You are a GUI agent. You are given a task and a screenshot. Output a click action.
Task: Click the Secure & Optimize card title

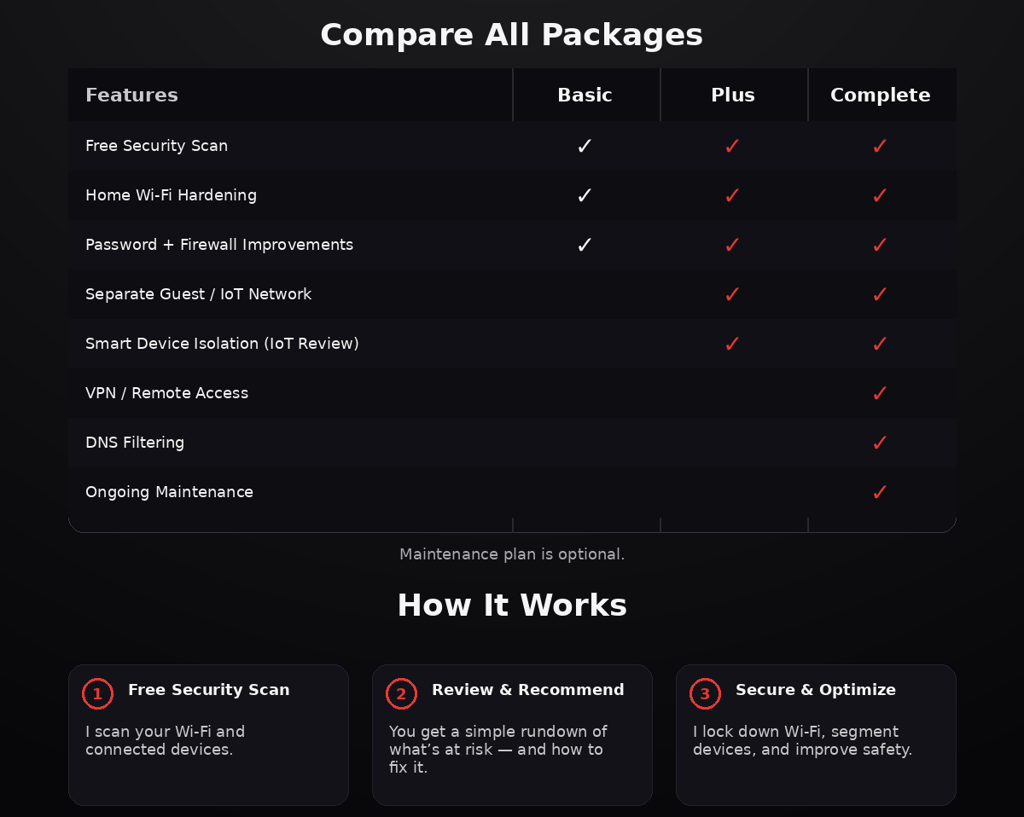click(816, 690)
